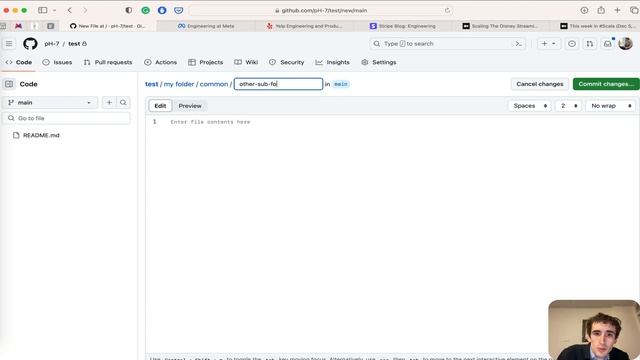Switch to the Edit view
The height and width of the screenshot is (360, 640).
tap(160, 106)
